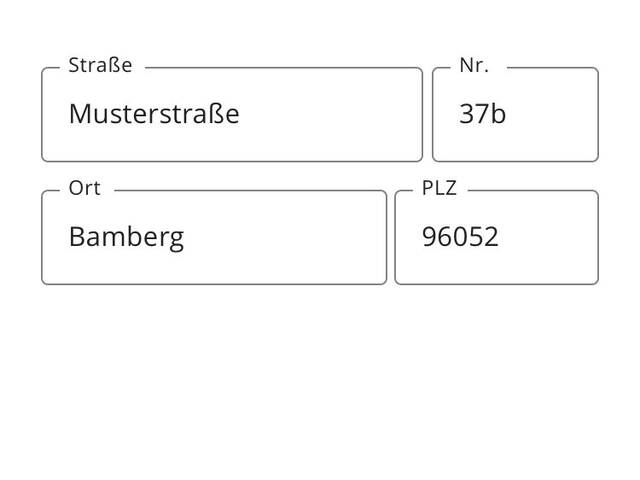Place cursor after "37b" in Nr. field

(508, 114)
